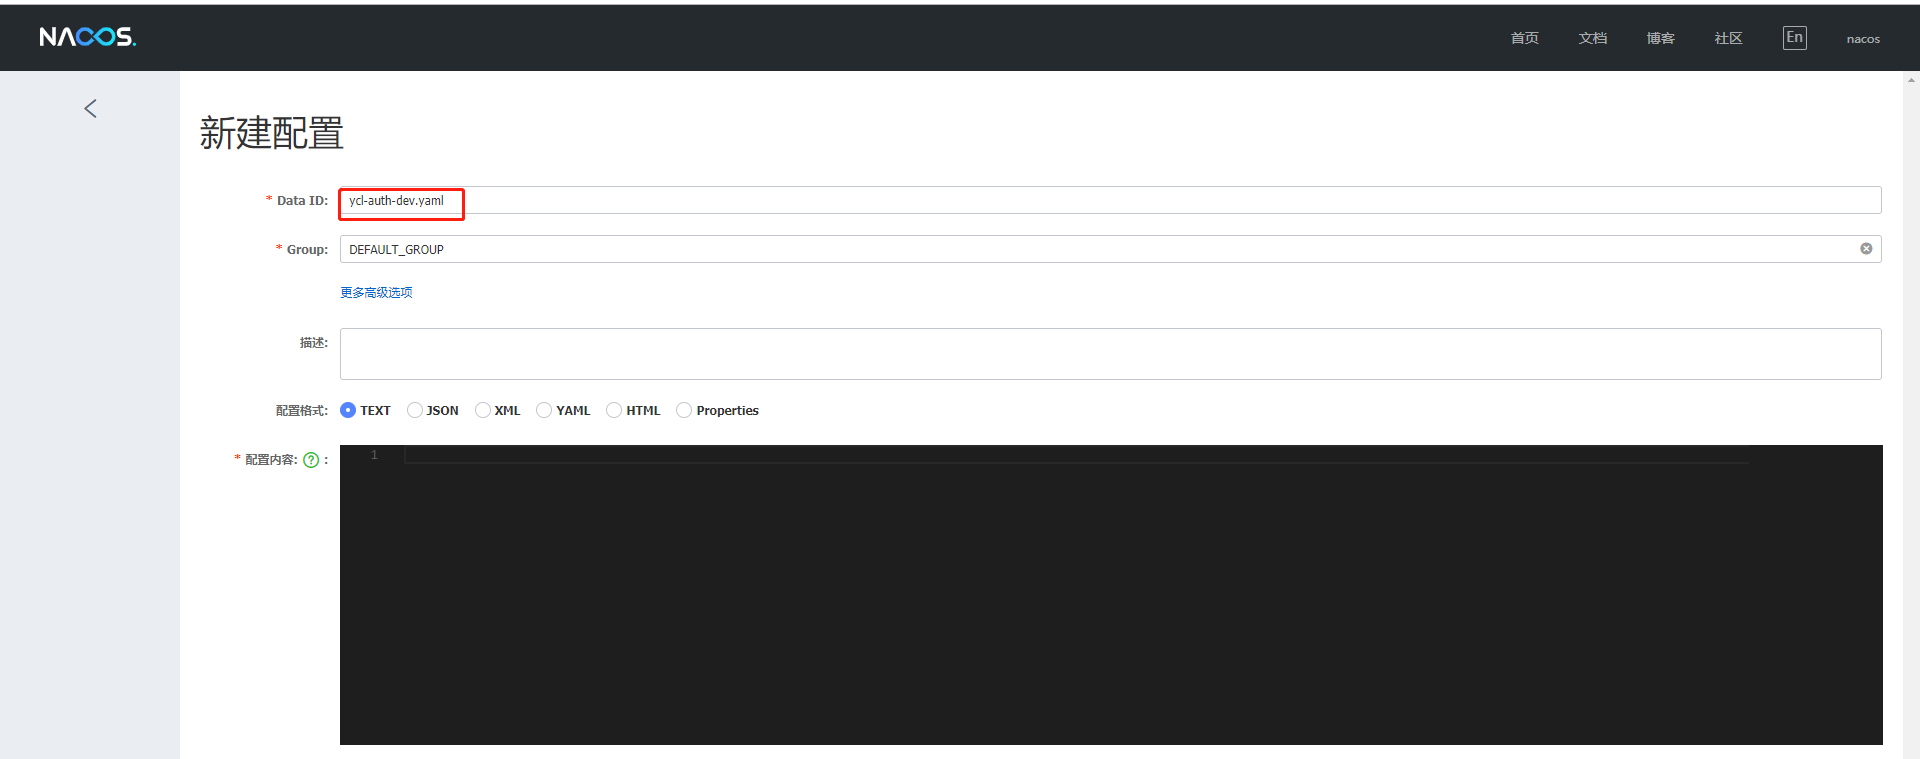Open the Group DEFAULT_GROUP combo box

coord(1110,249)
